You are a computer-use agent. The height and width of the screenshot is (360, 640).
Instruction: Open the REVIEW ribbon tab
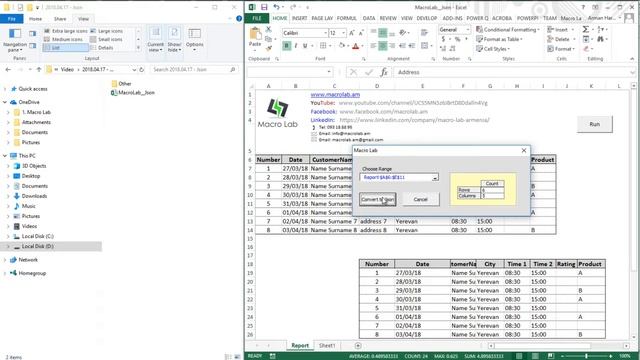pyautogui.click(x=388, y=18)
